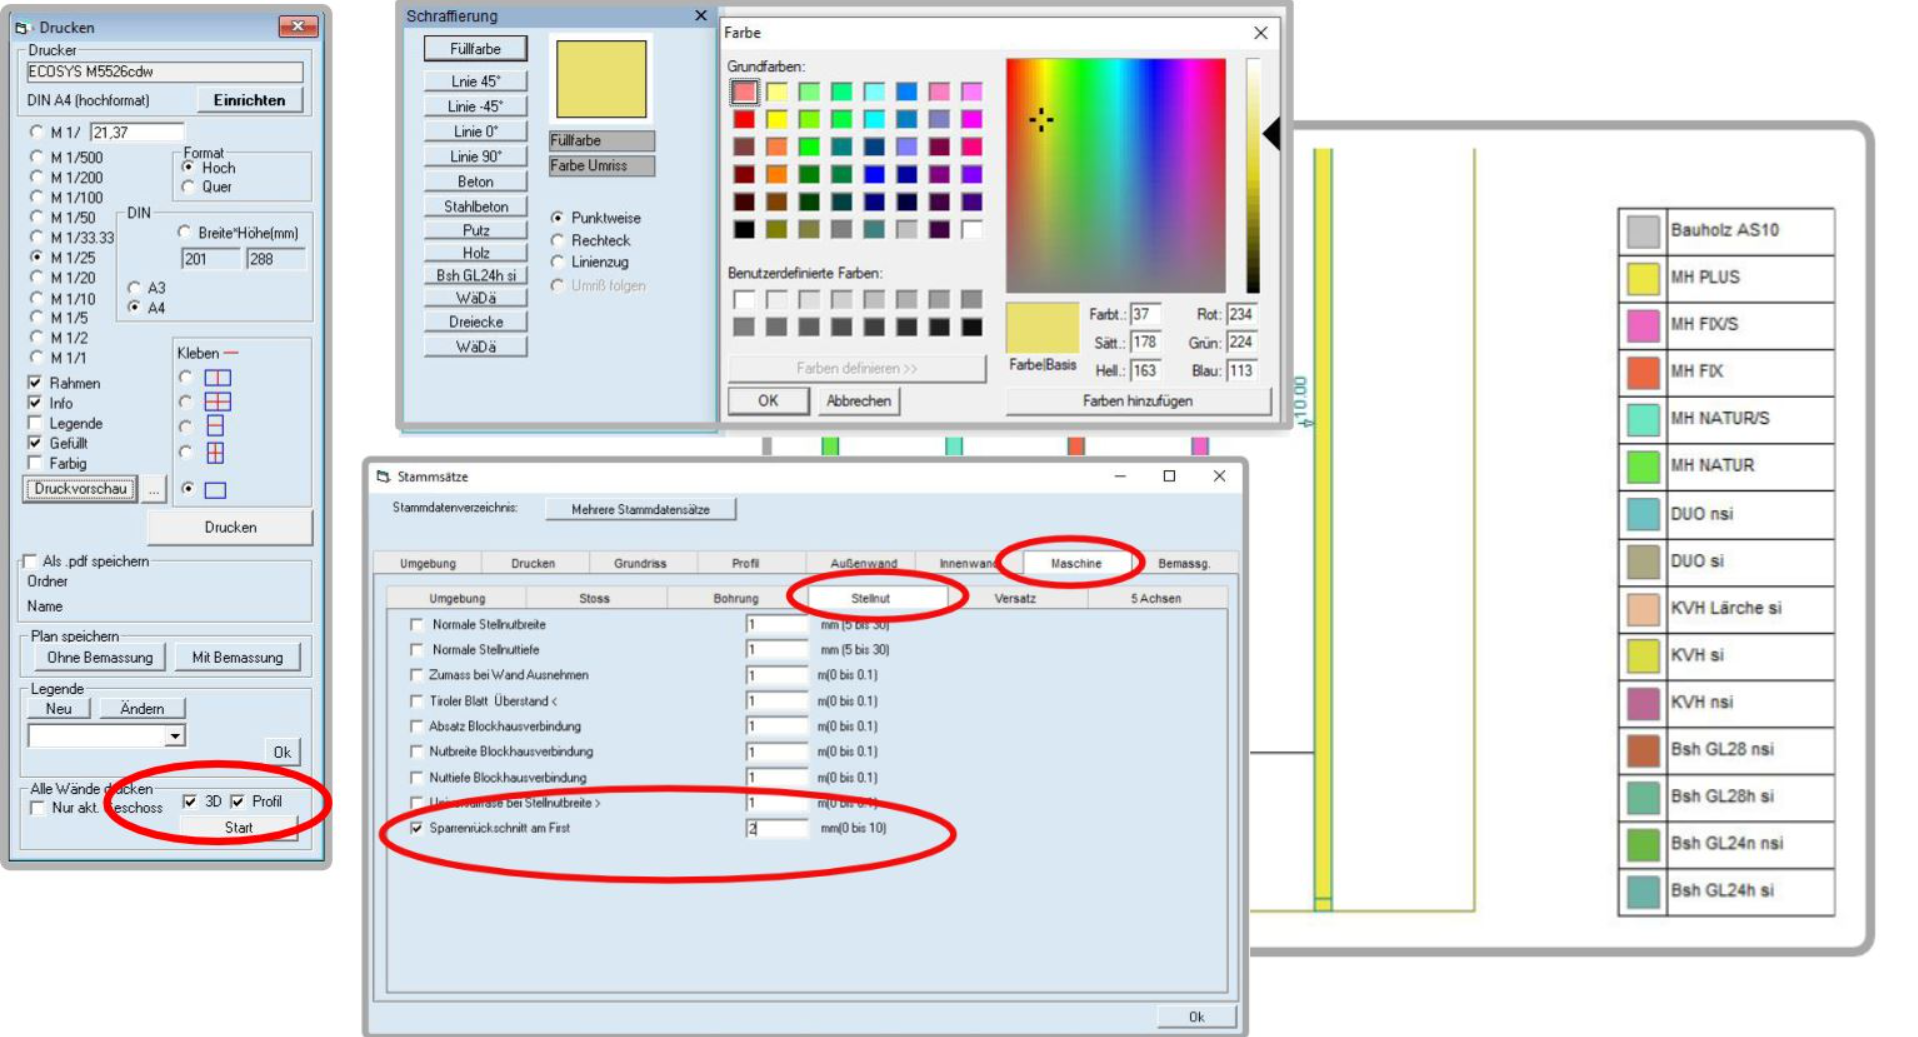
Task: Pick the black basic color swatch
Action: tap(744, 229)
